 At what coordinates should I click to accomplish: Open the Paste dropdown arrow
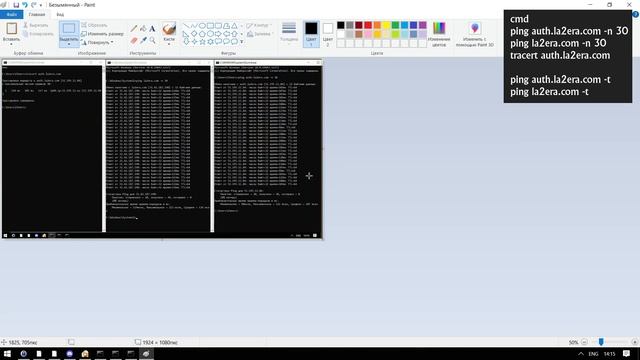tap(11, 44)
